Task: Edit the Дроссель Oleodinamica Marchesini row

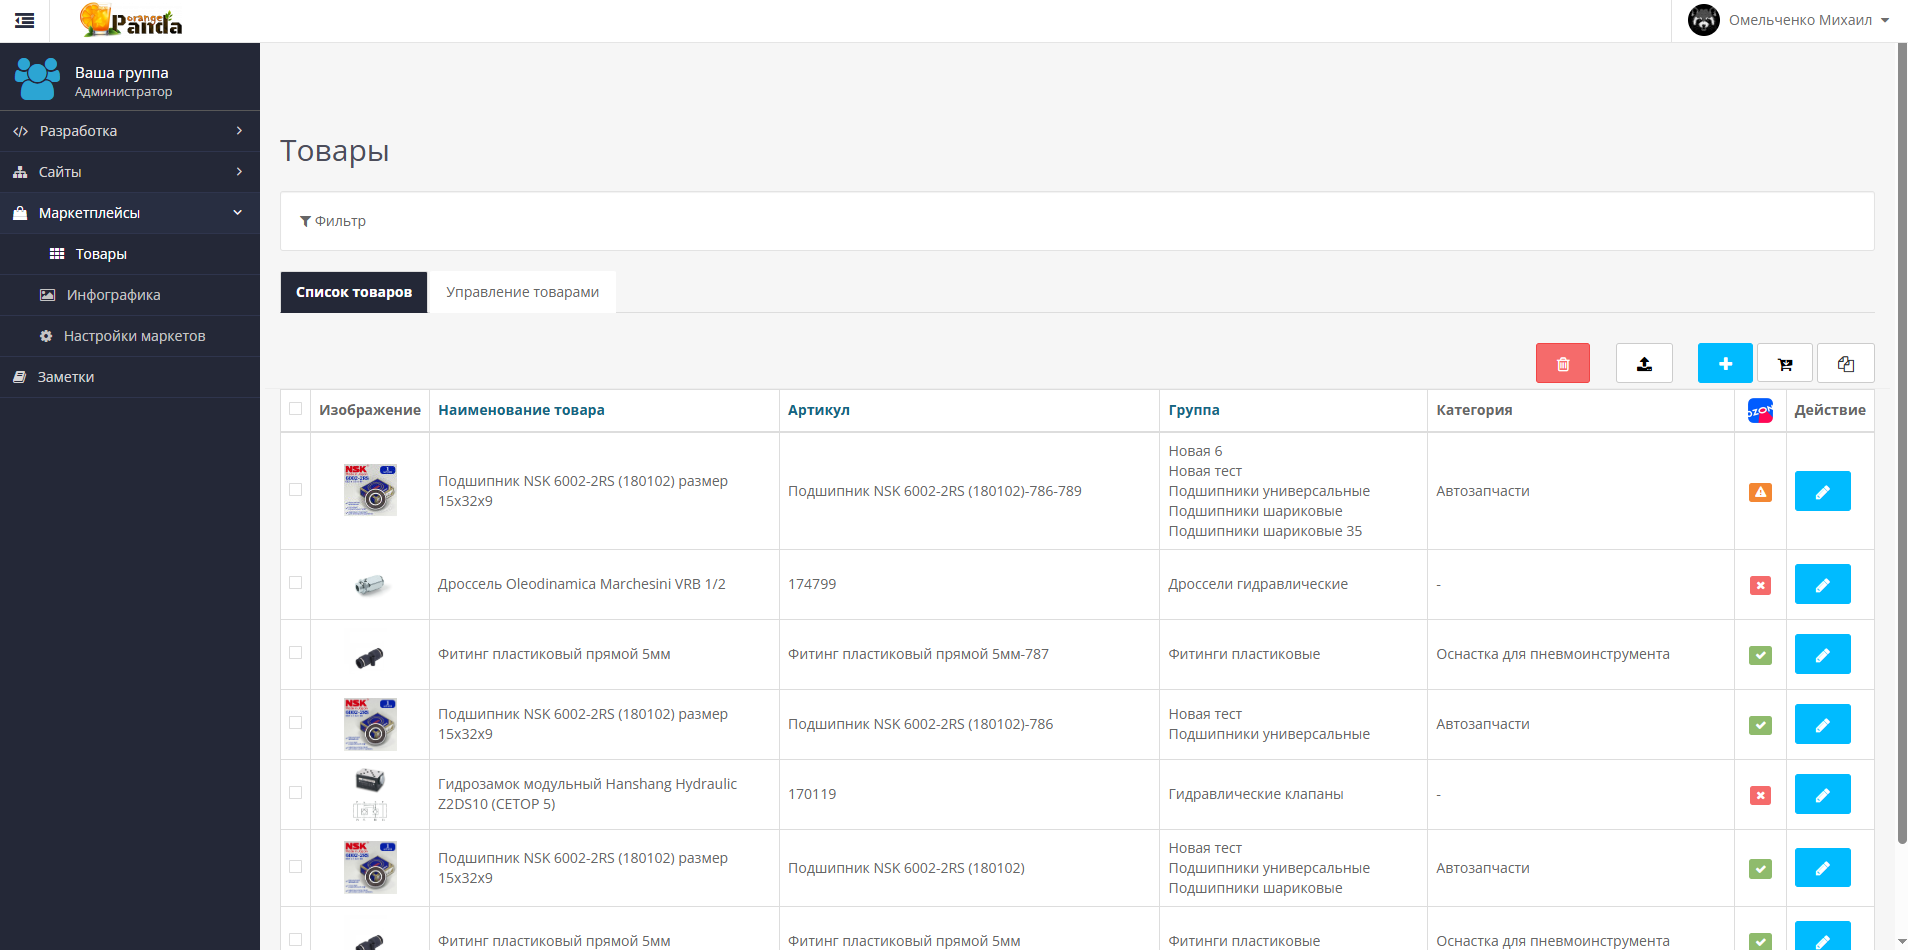Action: (x=1822, y=584)
